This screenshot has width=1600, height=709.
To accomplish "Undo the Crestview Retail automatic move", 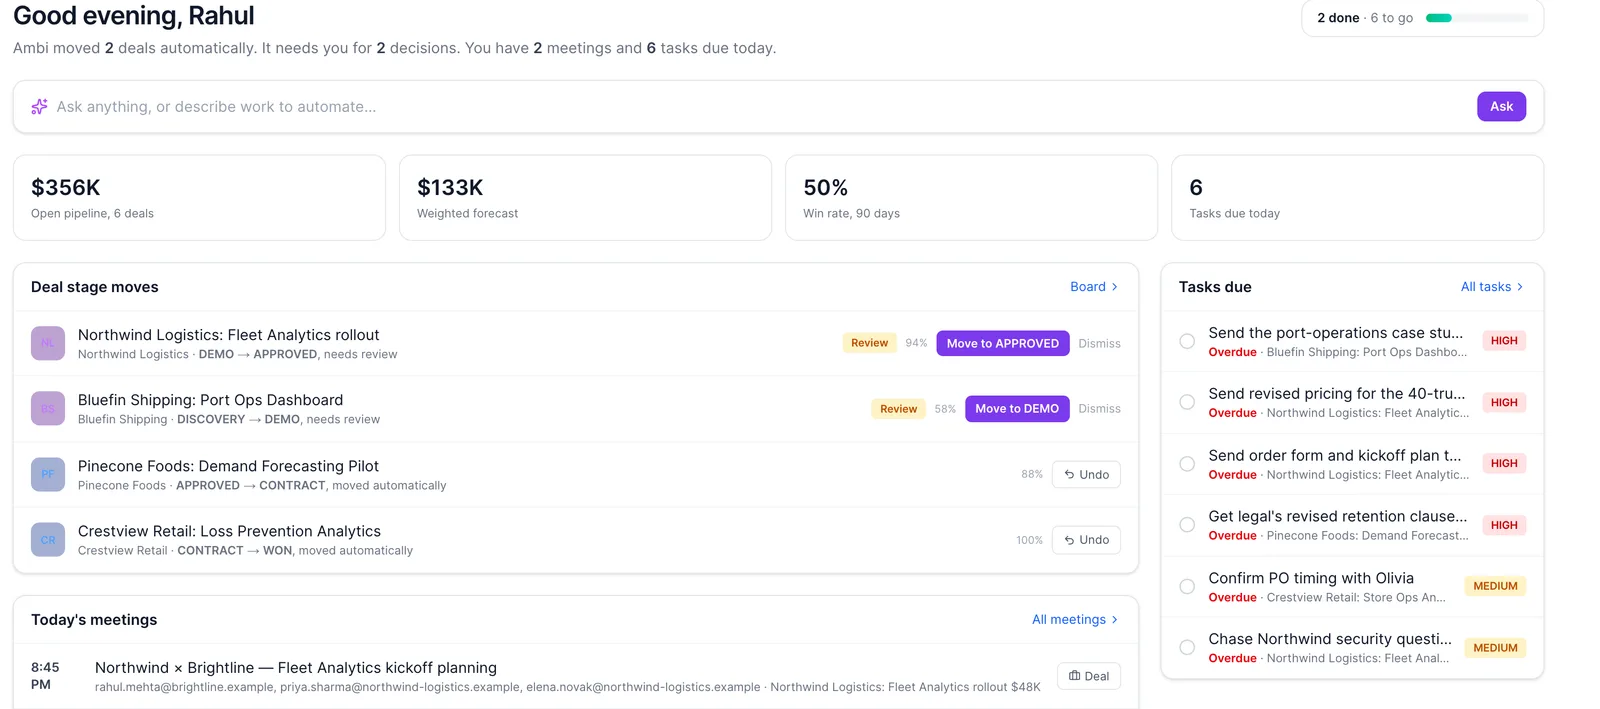I will 1086,540.
